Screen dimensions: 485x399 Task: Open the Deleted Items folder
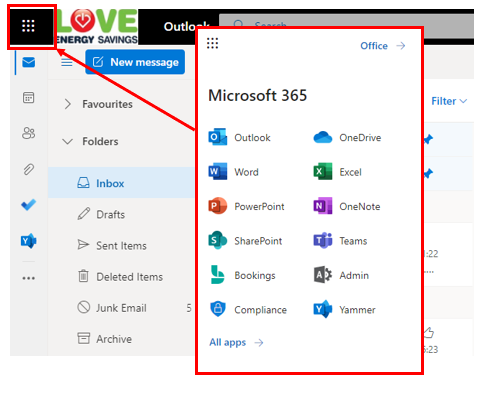(x=121, y=276)
